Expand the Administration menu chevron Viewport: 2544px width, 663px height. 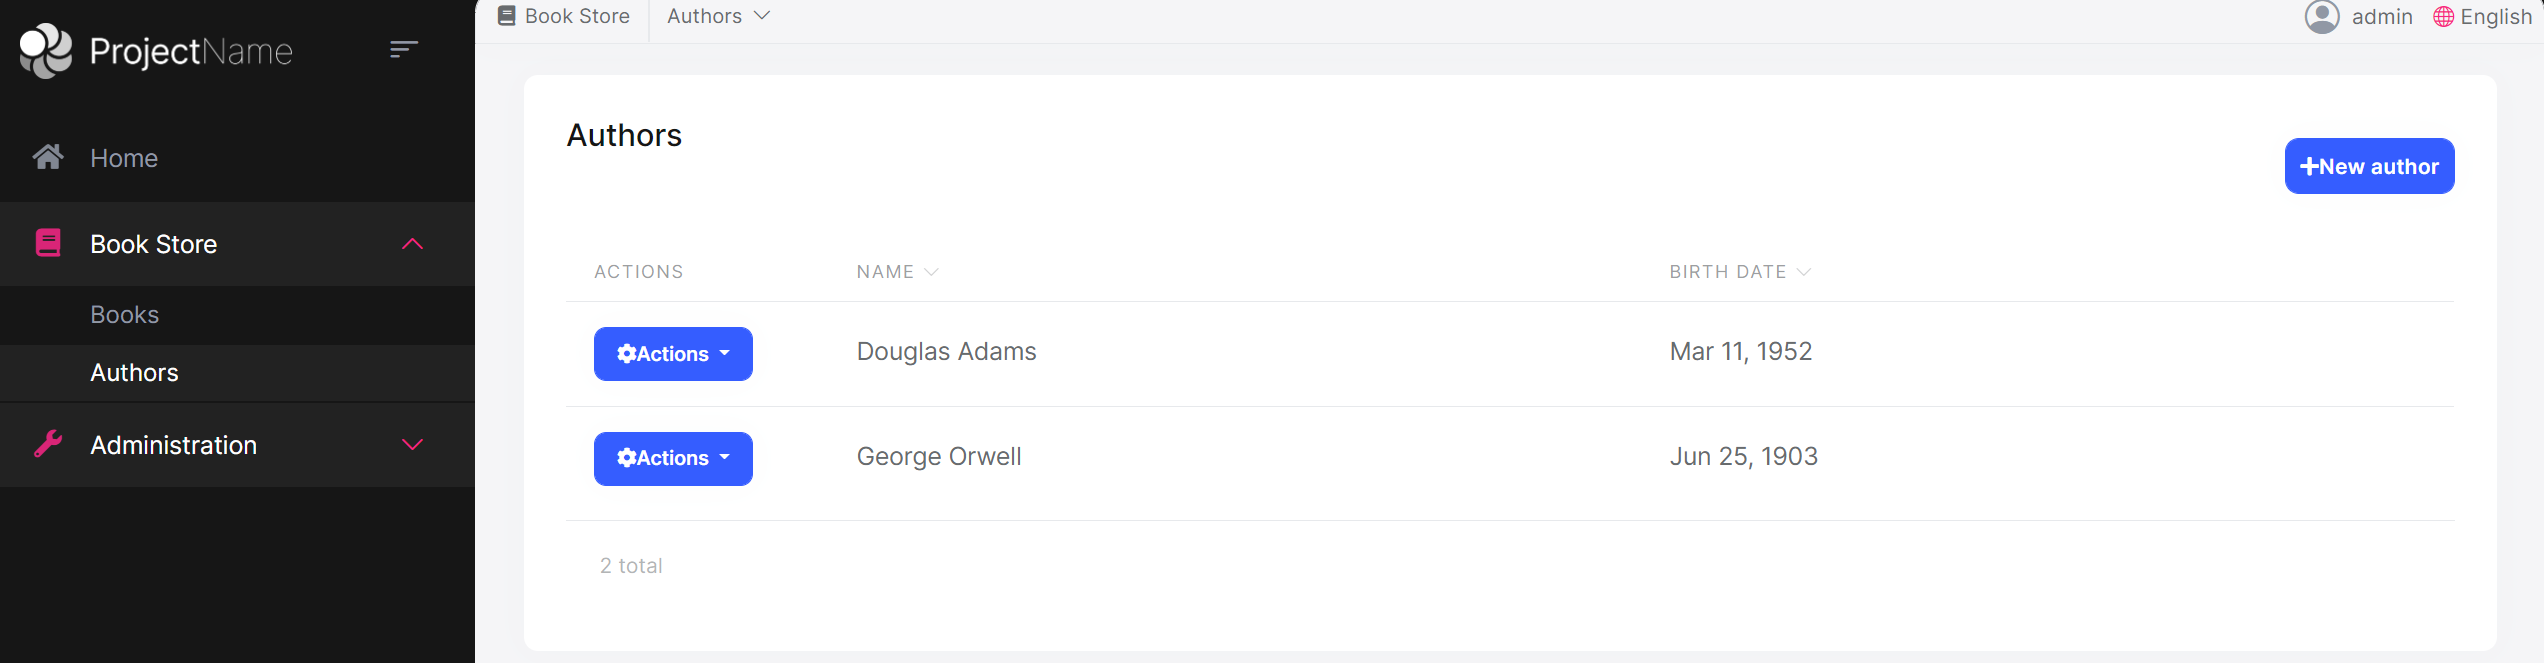coord(412,445)
